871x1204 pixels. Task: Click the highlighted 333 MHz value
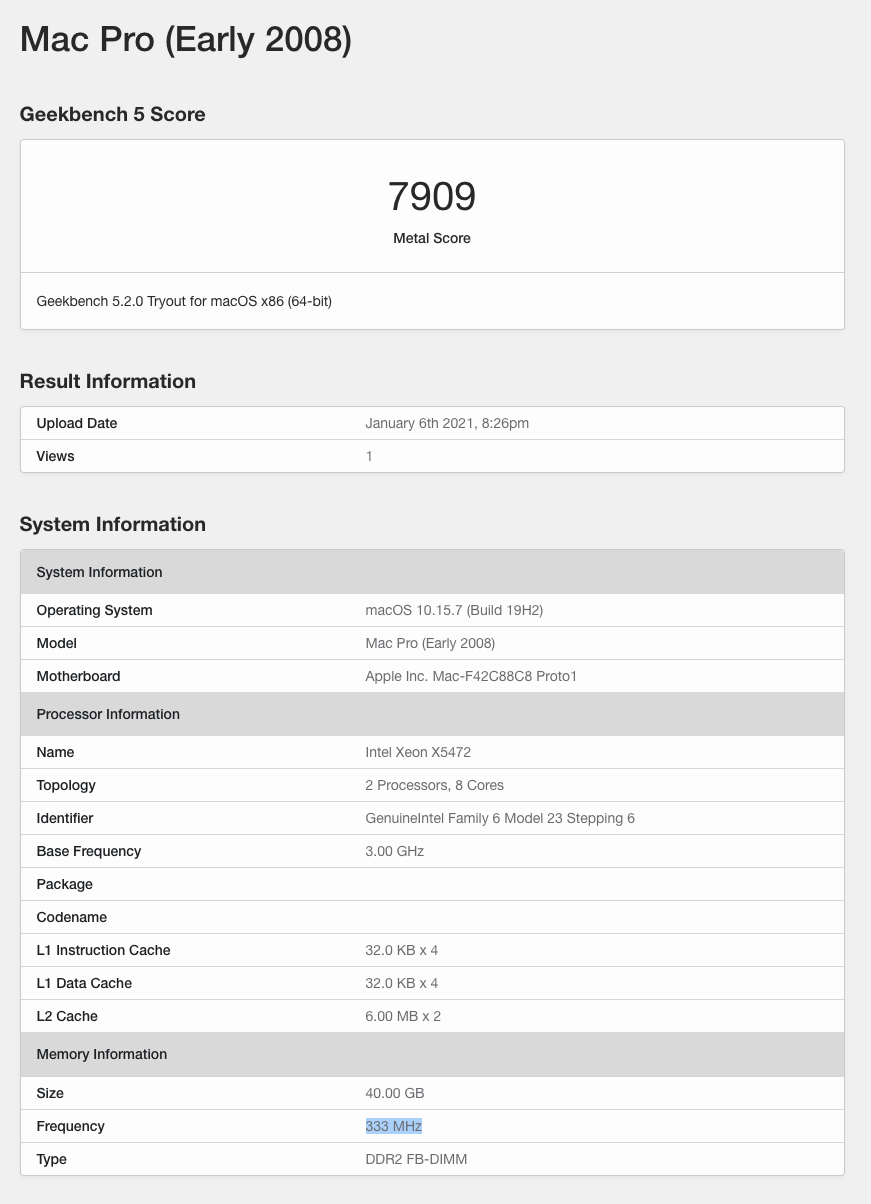(394, 1126)
